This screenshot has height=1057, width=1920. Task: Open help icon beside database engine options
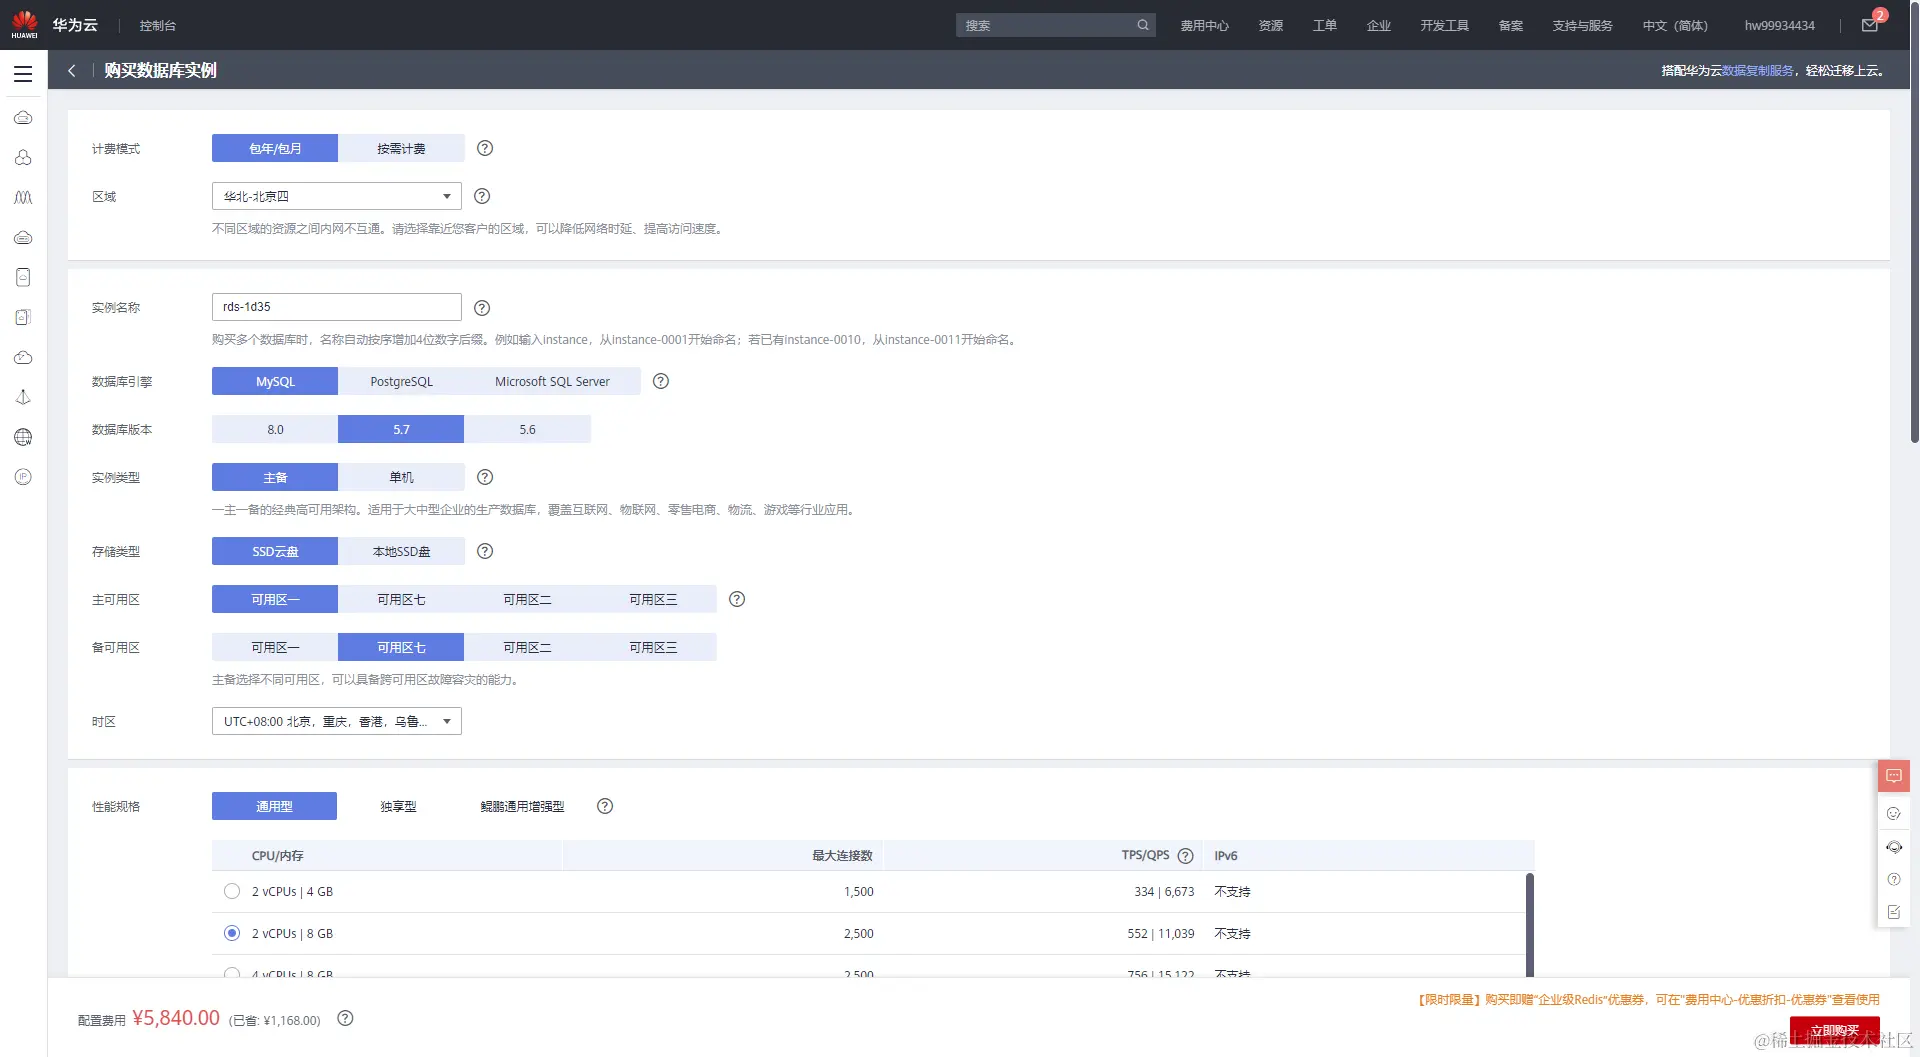(x=661, y=381)
